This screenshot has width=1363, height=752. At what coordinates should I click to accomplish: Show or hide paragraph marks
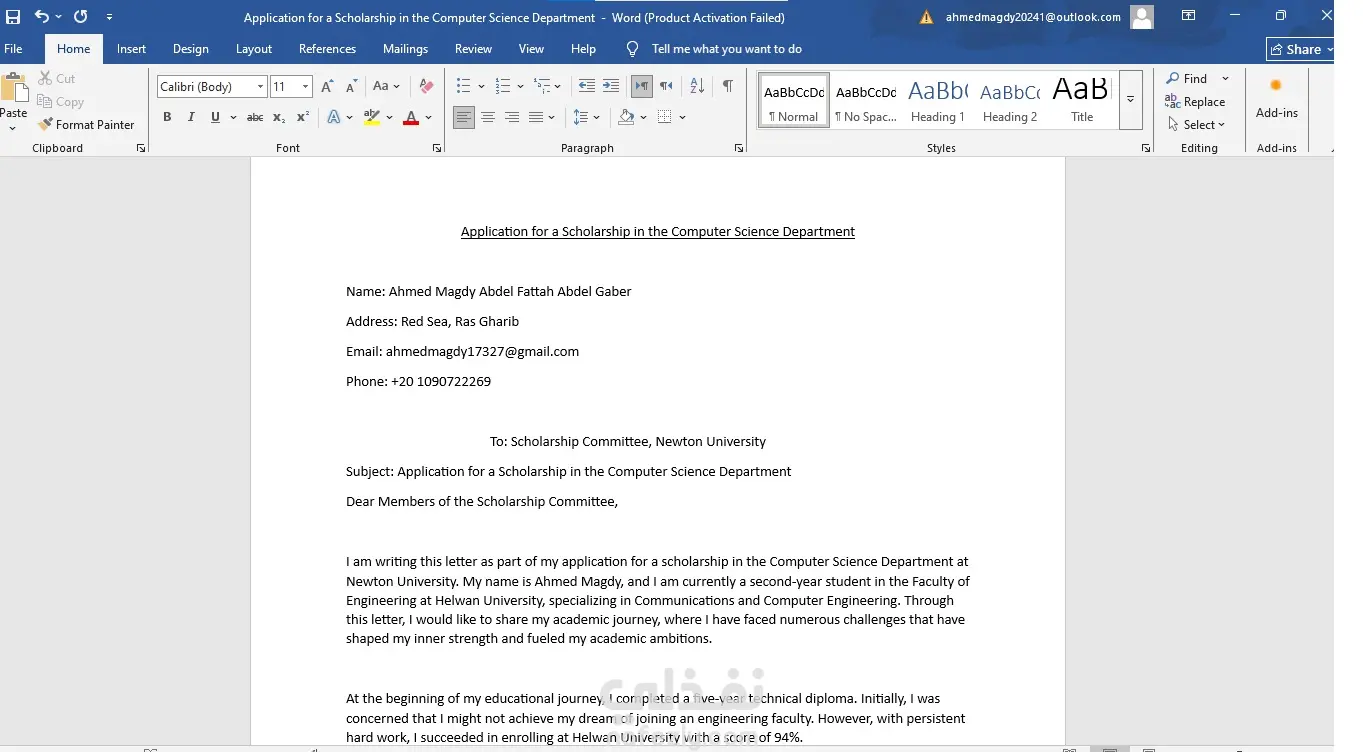click(x=728, y=87)
